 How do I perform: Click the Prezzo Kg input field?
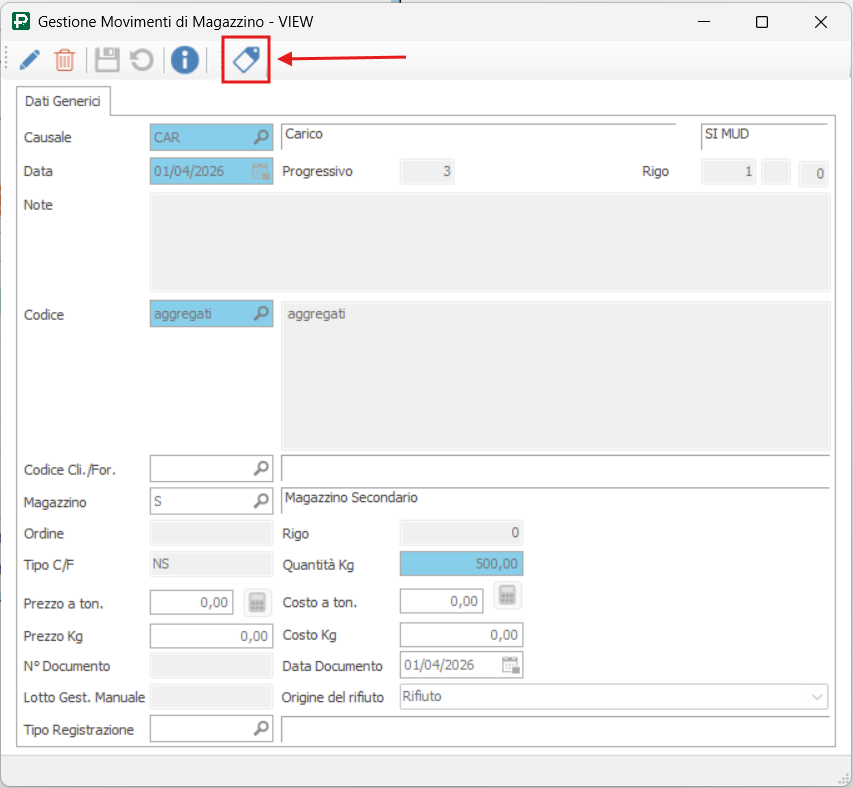(210, 635)
